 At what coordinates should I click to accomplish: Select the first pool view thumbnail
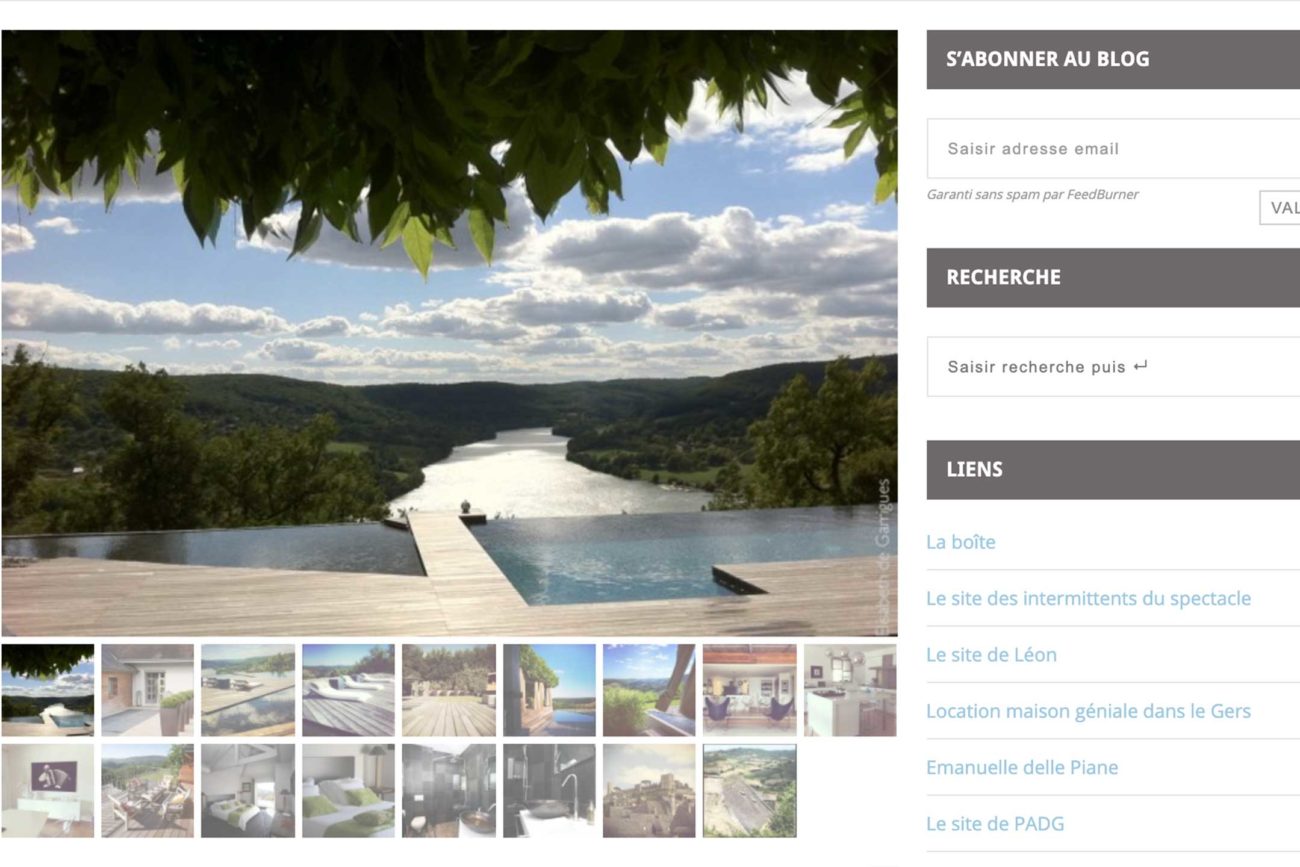coord(48,690)
